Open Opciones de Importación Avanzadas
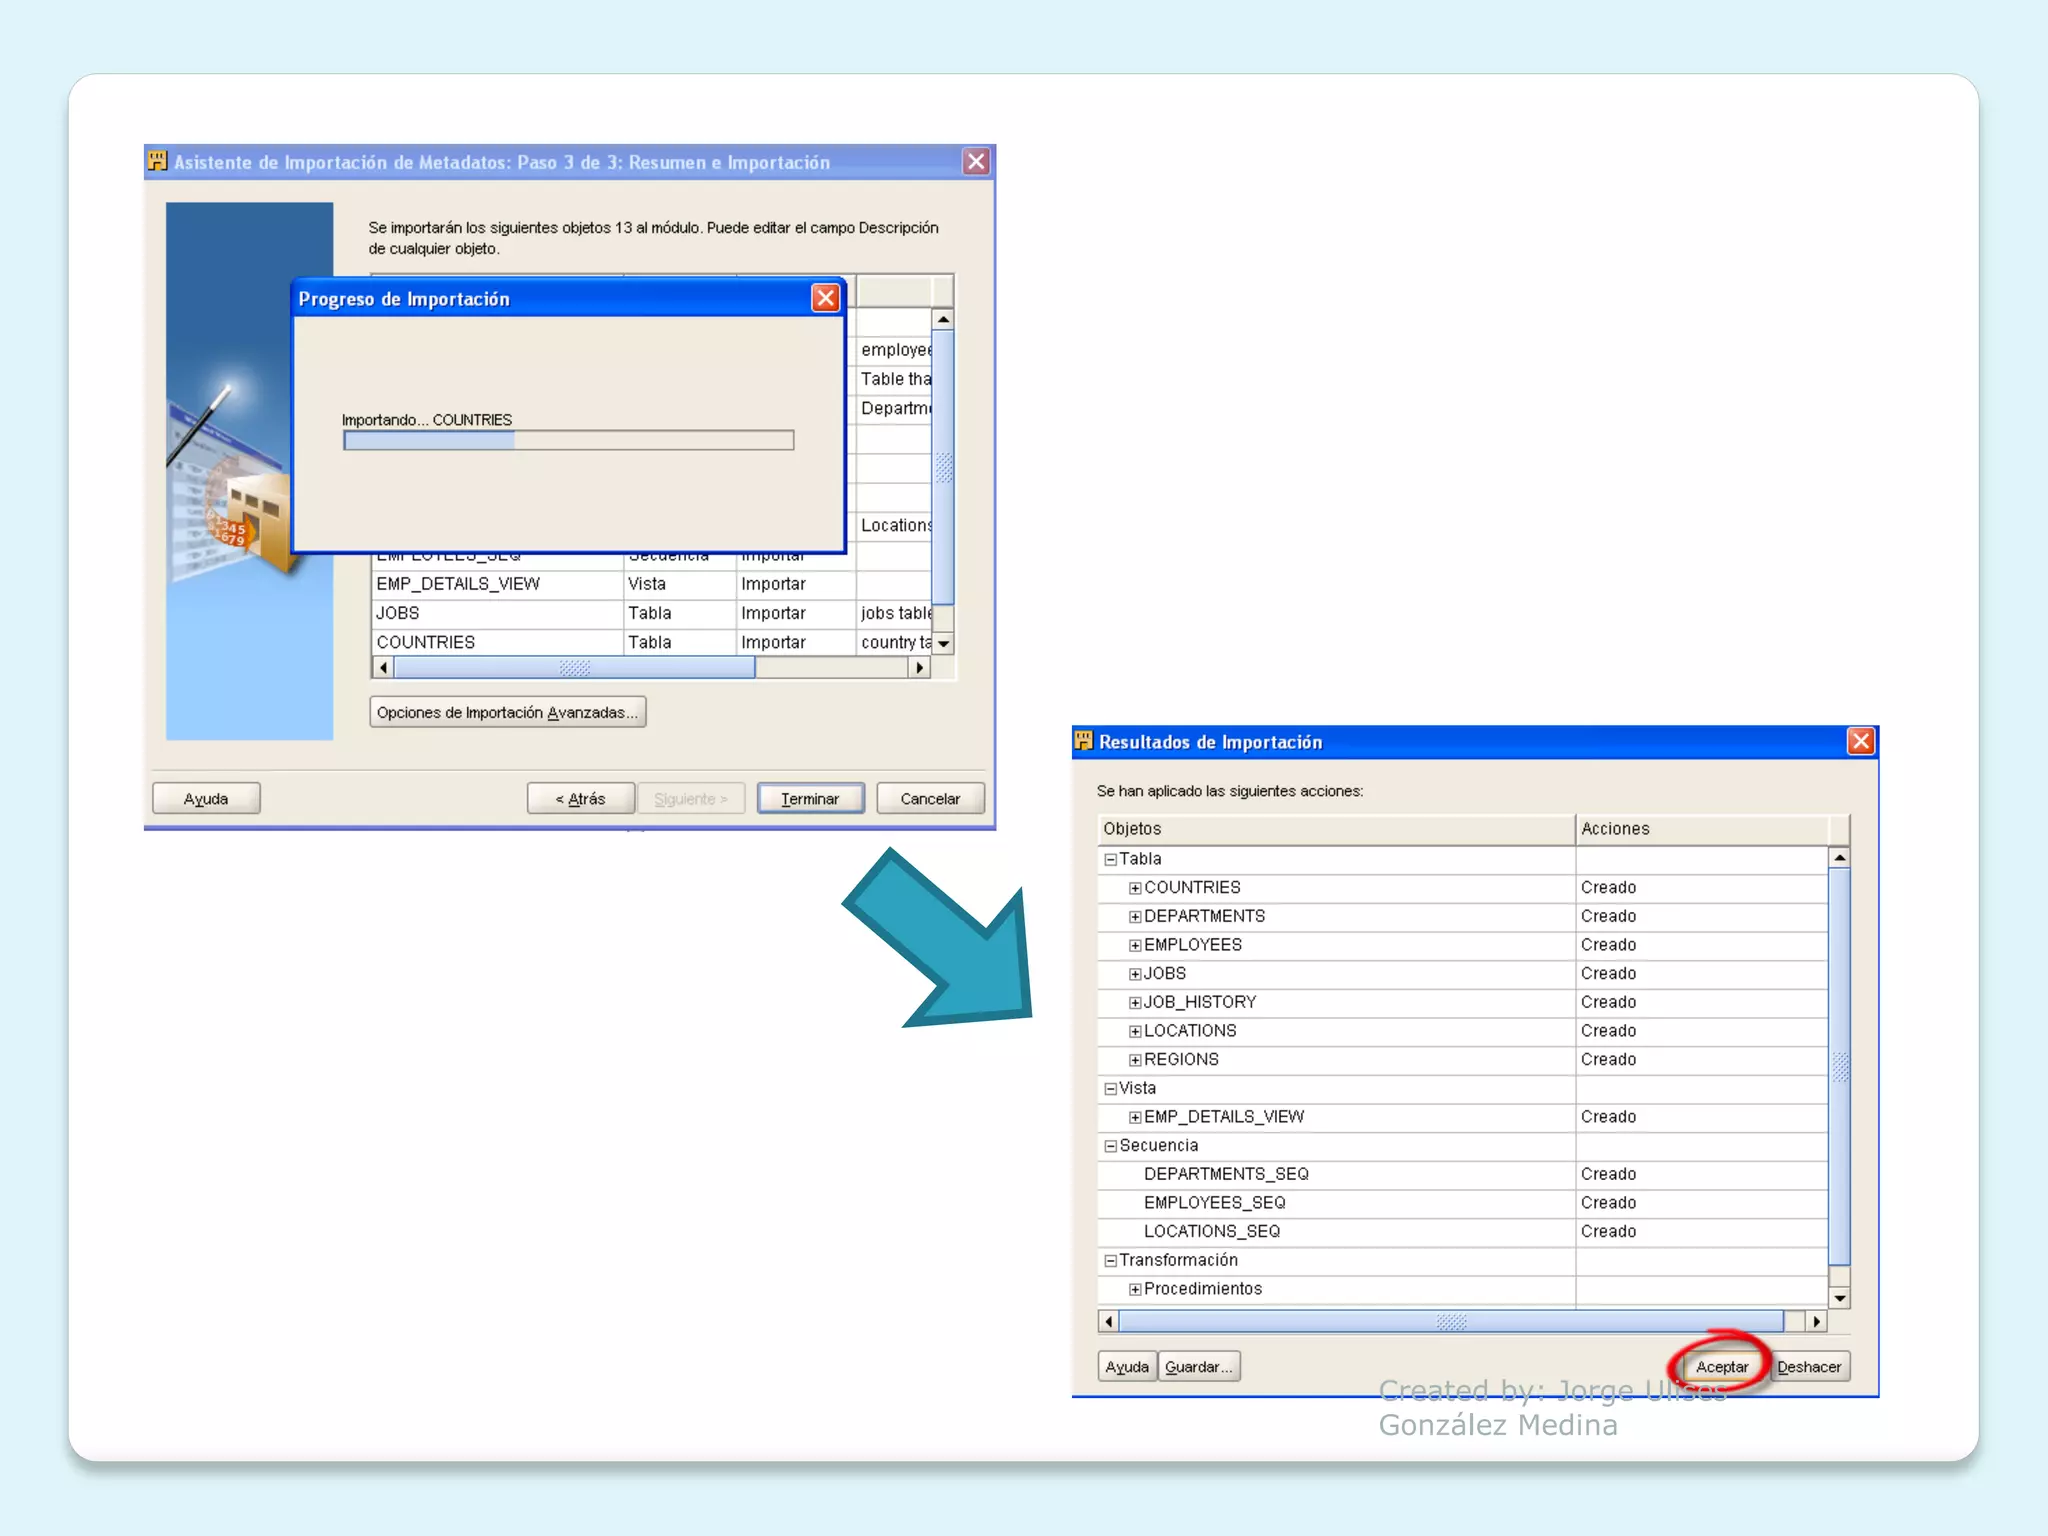Screen dimensions: 2048x1536 (507, 712)
